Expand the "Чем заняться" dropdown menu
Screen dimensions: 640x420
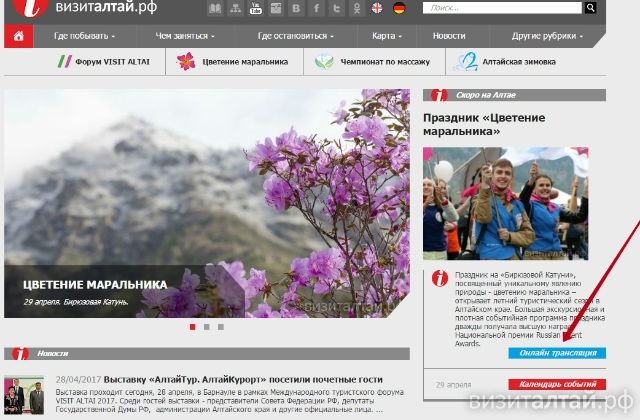click(187, 36)
